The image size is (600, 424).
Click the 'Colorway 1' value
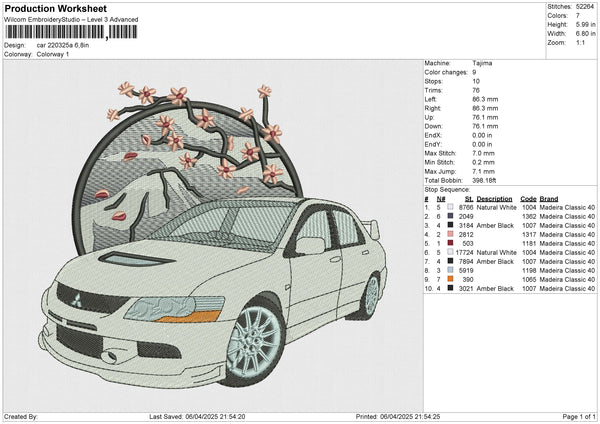[x=53, y=54]
